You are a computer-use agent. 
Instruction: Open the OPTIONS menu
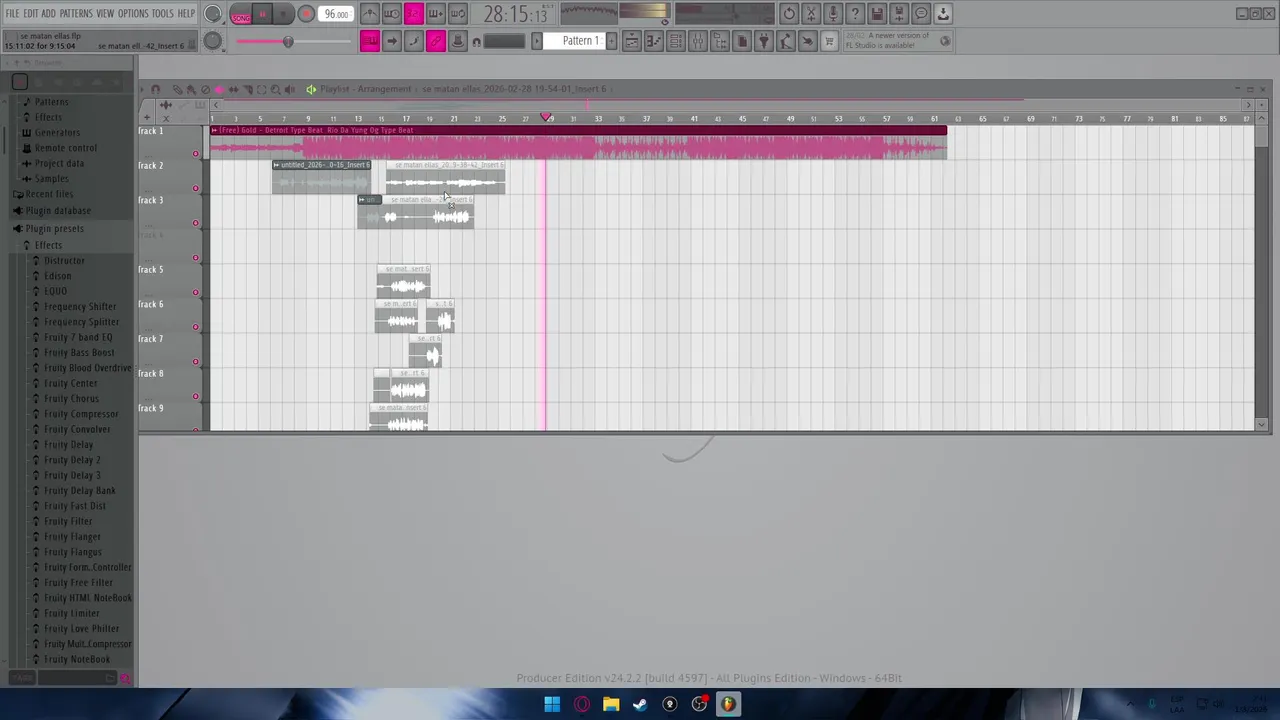pos(133,13)
